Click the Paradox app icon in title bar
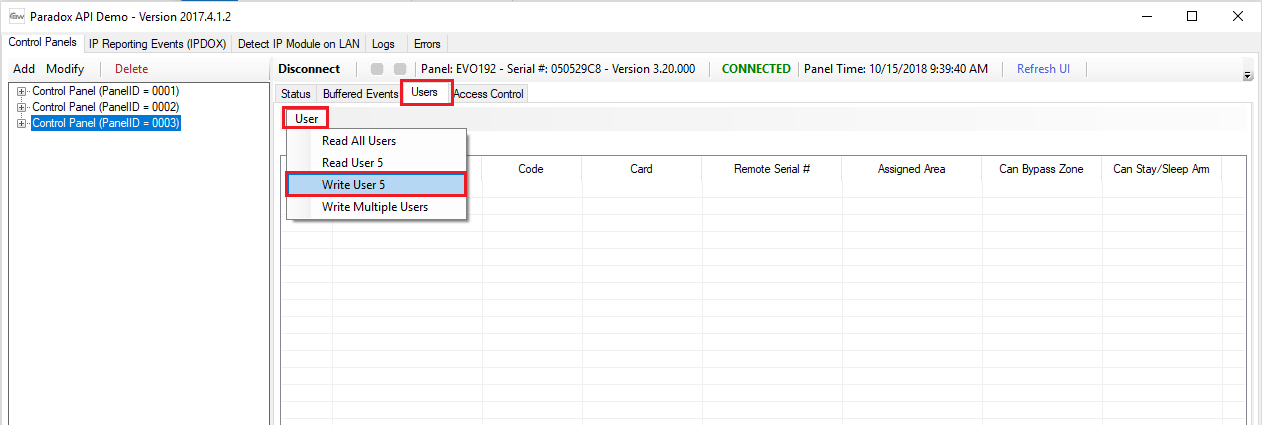This screenshot has height=425, width=1262. 16,17
